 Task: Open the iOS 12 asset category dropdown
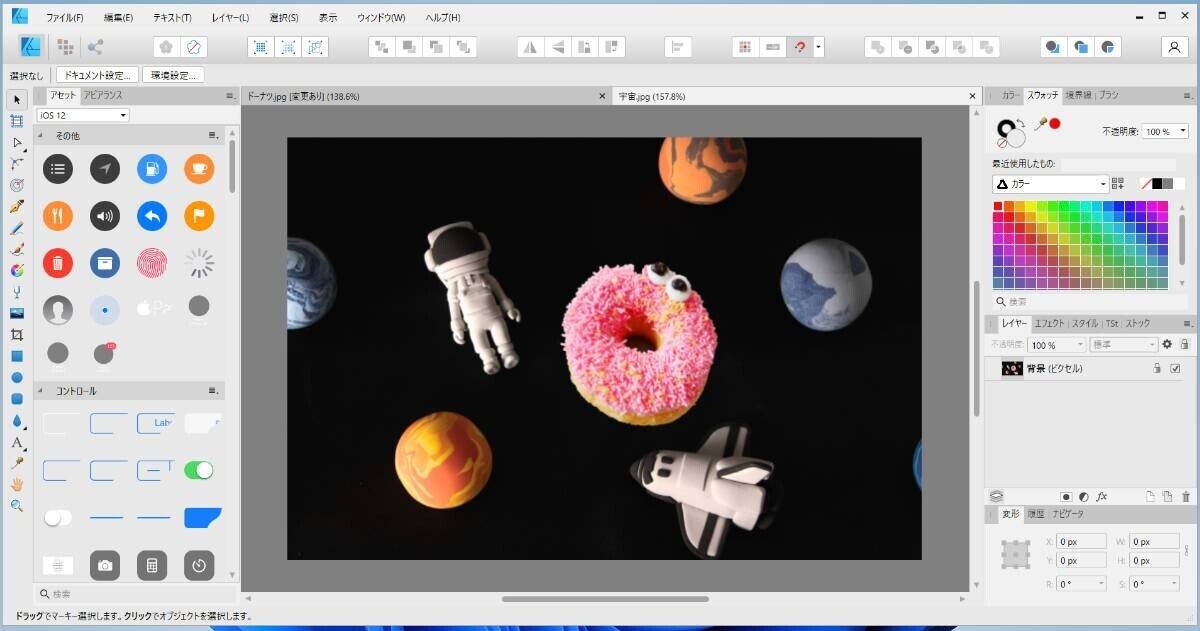tap(83, 115)
